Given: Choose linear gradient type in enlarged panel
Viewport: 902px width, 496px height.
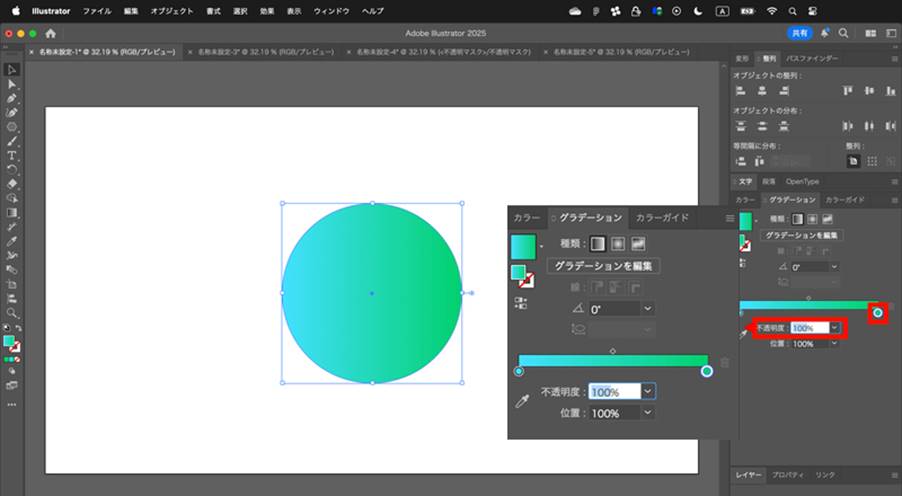Looking at the screenshot, I should point(598,244).
